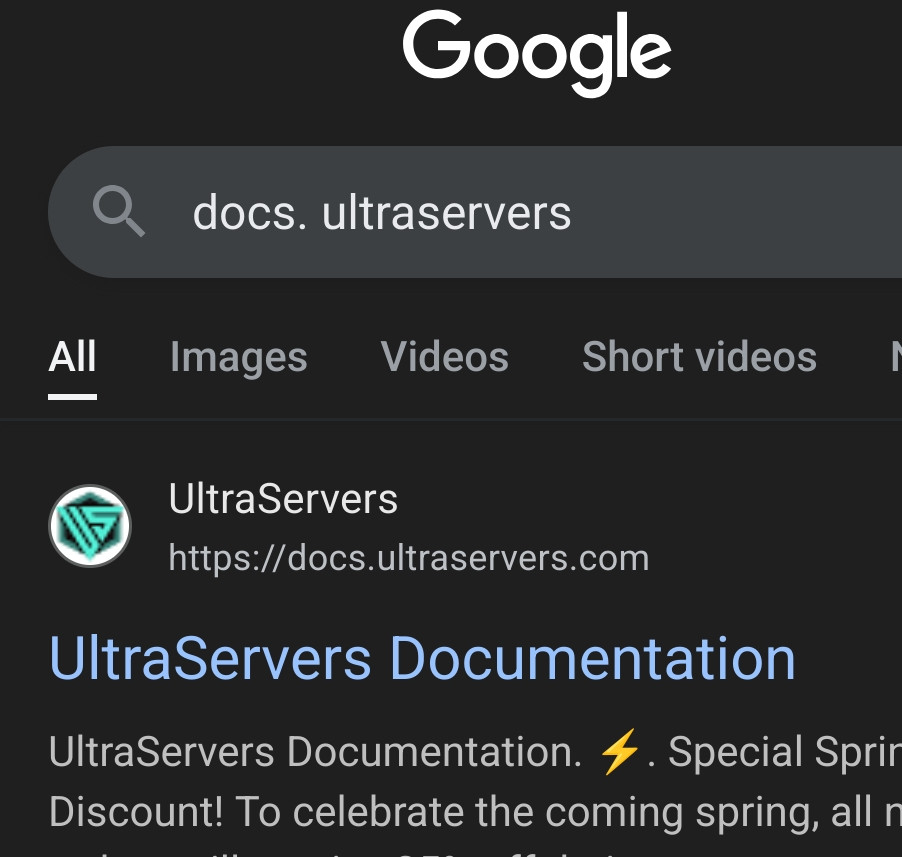Click the word docs. in search query
This screenshot has width=902, height=857.
[250, 213]
